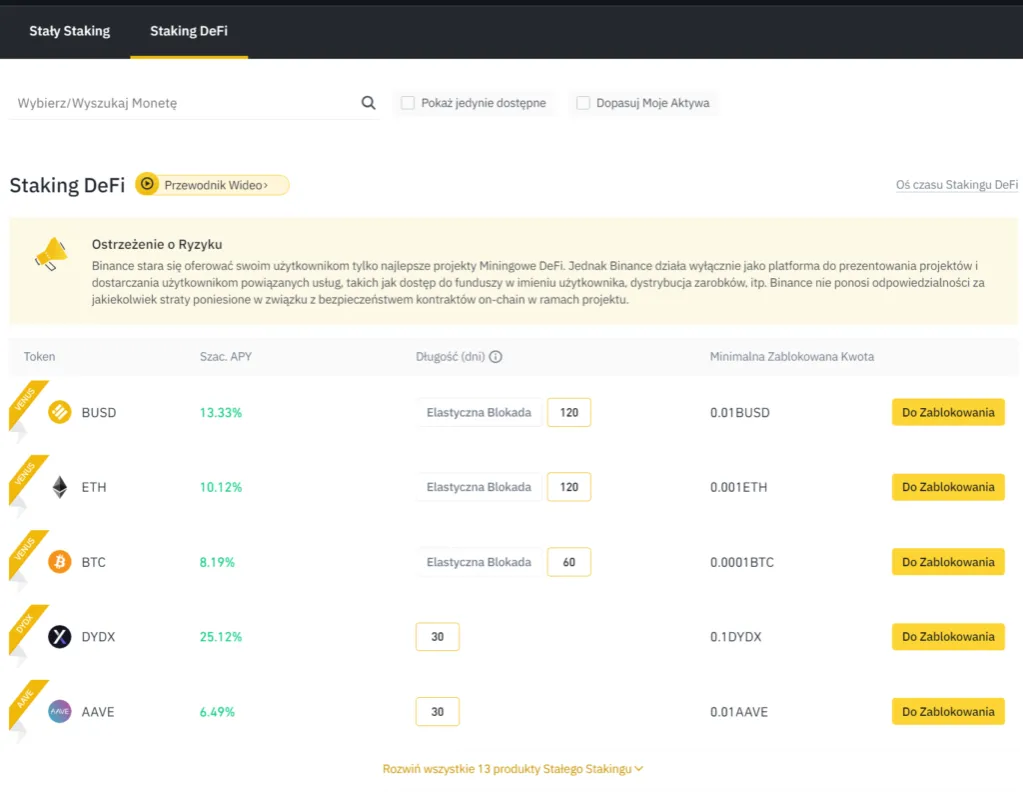This screenshot has height=794, width=1023.
Task: Click the 10.12% APY value
Action: (x=221, y=487)
